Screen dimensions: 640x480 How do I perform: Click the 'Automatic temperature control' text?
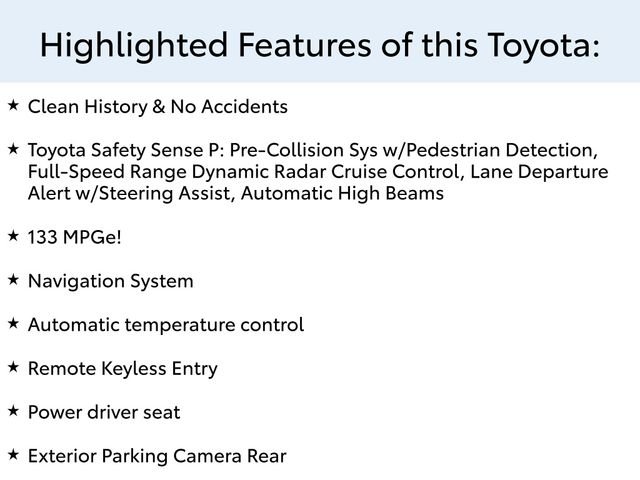coord(166,325)
